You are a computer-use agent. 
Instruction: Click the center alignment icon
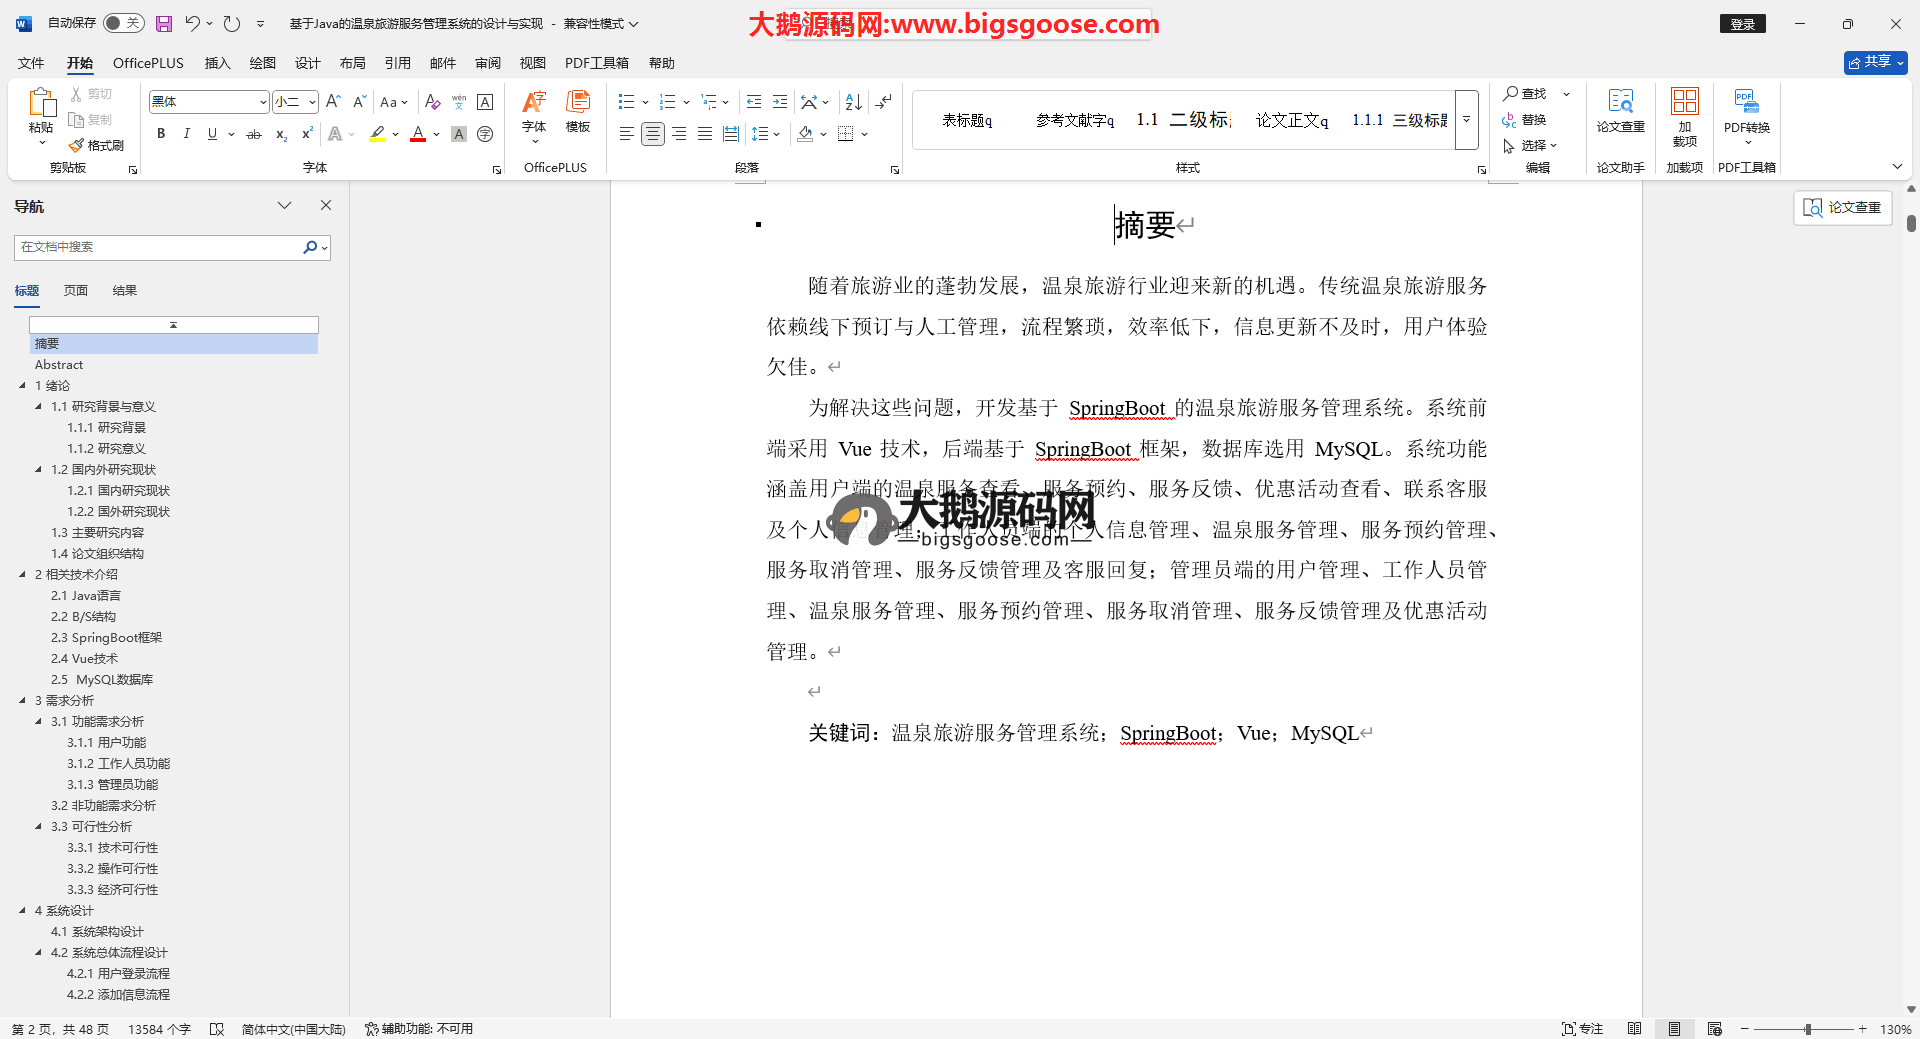coord(652,134)
